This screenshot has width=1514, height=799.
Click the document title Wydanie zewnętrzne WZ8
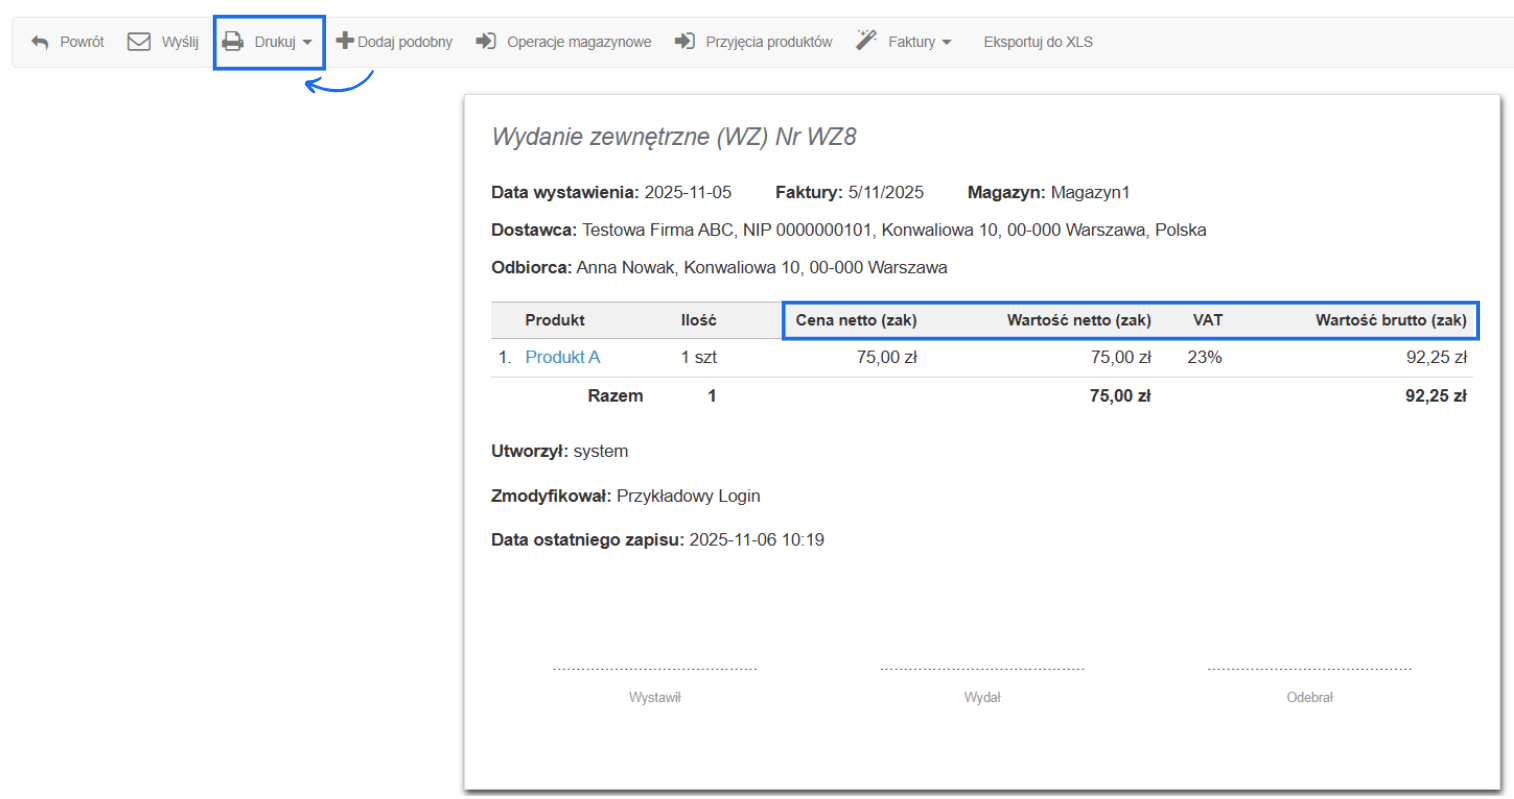(x=674, y=136)
